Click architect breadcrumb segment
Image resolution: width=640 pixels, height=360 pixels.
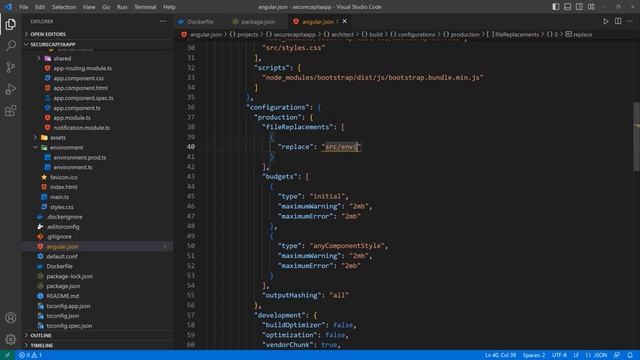(338, 35)
